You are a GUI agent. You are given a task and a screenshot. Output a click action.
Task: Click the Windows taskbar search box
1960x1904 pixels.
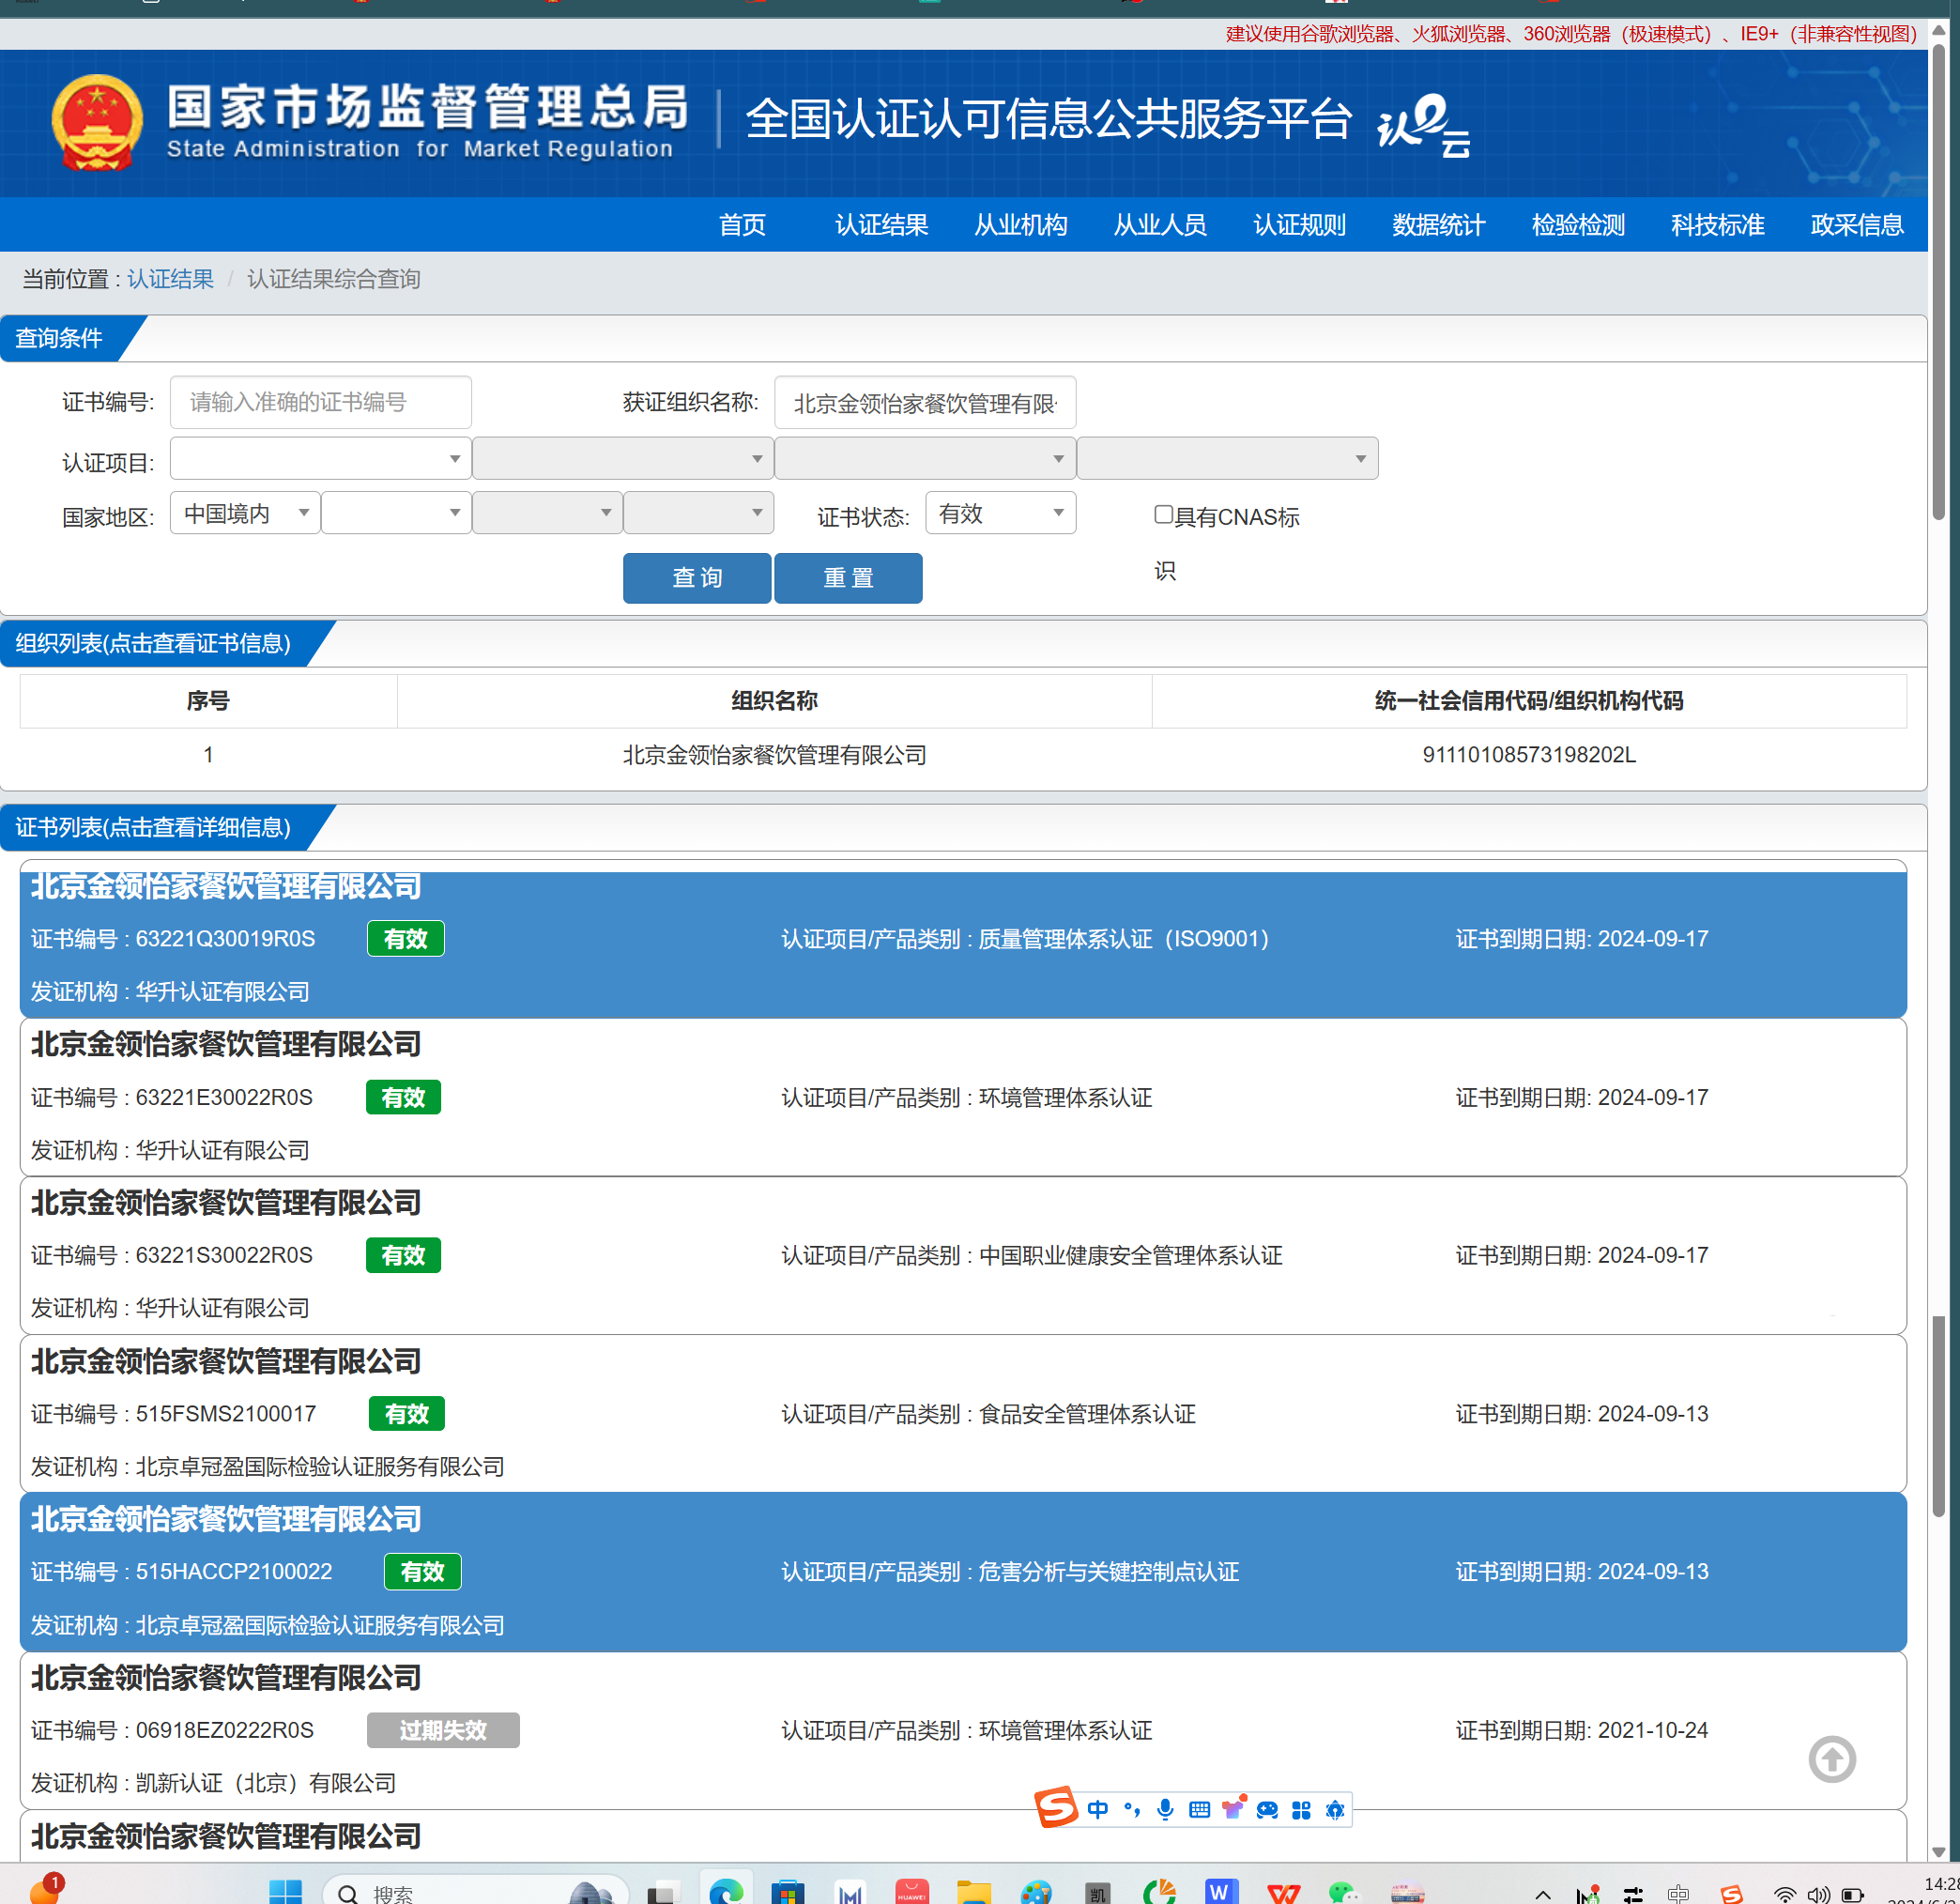pos(476,1891)
